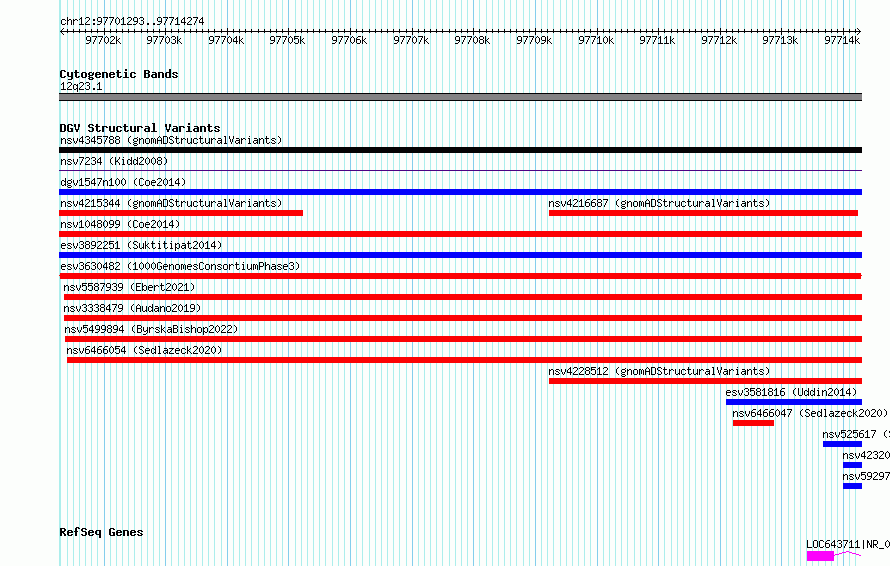
Task: Select the nsv4216687 red variant bar
Action: [x=703, y=213]
